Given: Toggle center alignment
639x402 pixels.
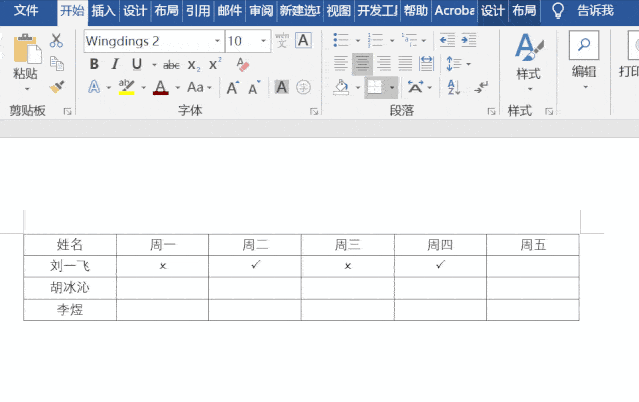Looking at the screenshot, I should pyautogui.click(x=362, y=64).
